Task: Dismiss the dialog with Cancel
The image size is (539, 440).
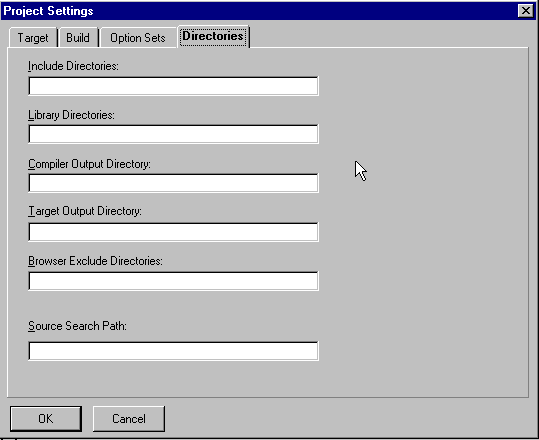Action: [129, 419]
